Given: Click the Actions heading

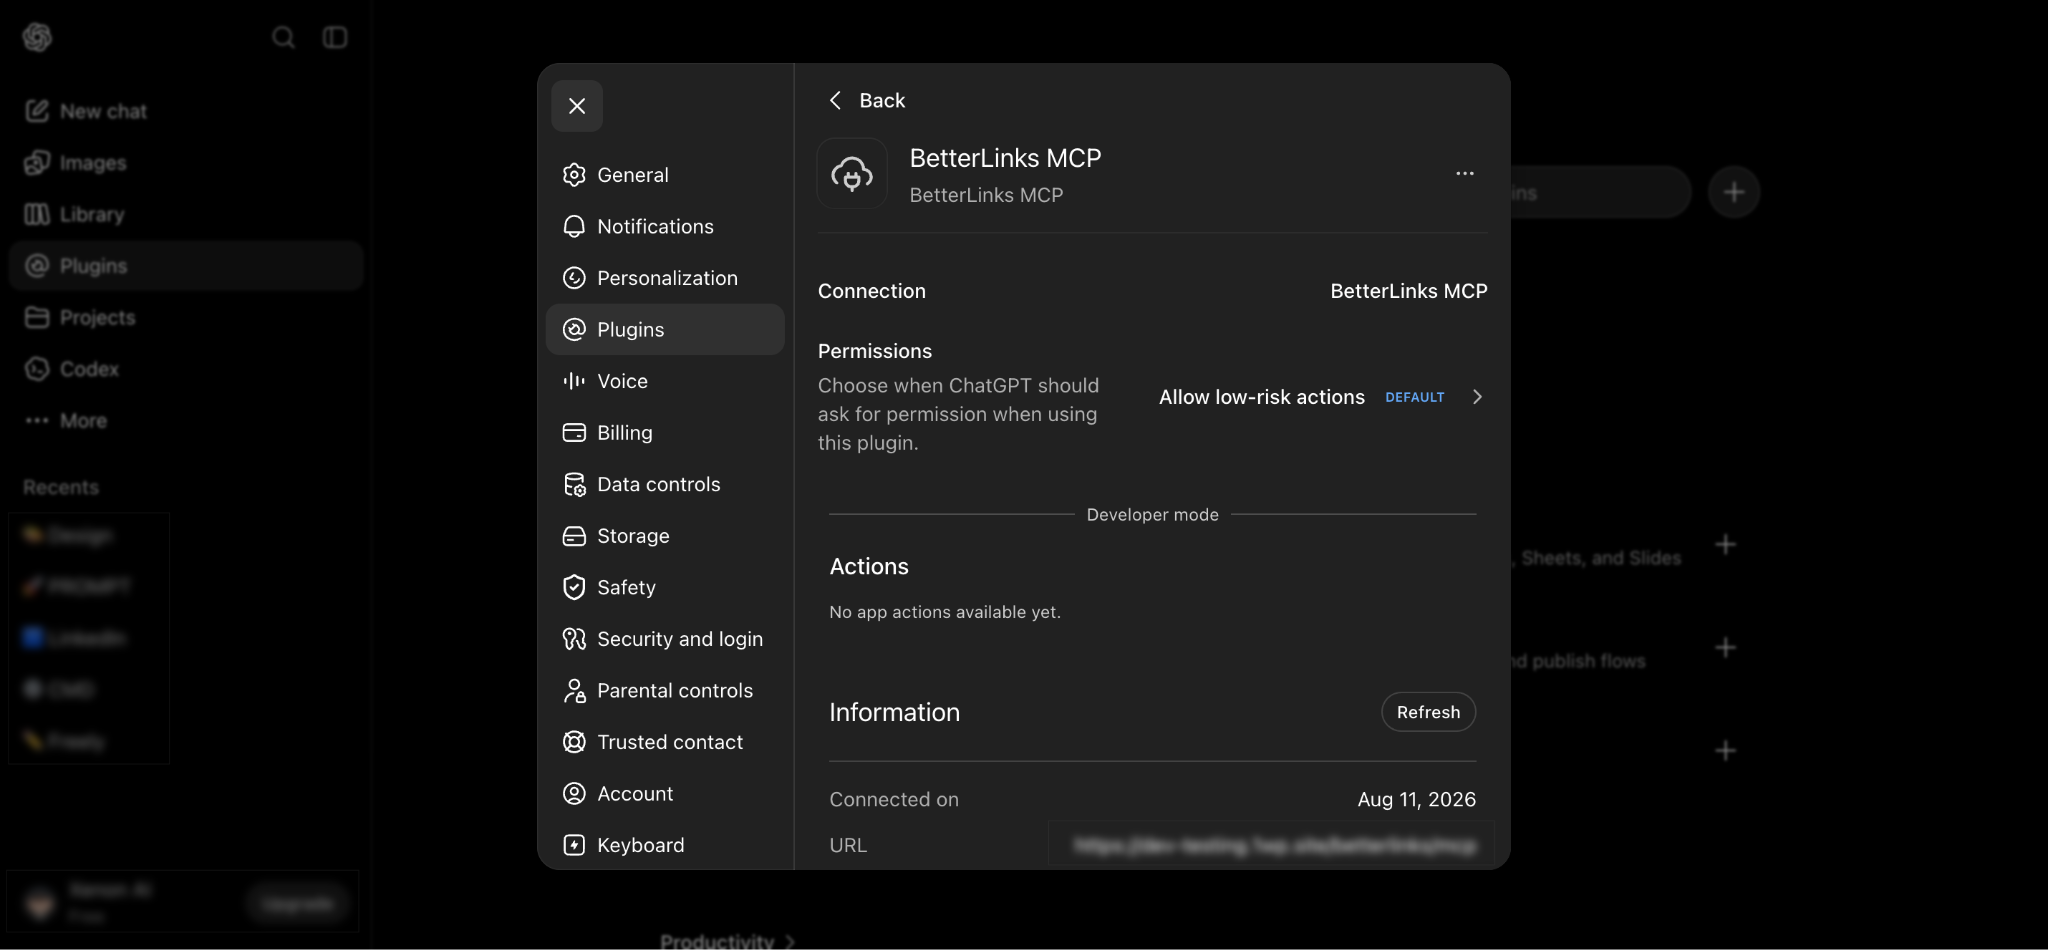Looking at the screenshot, I should 869,566.
